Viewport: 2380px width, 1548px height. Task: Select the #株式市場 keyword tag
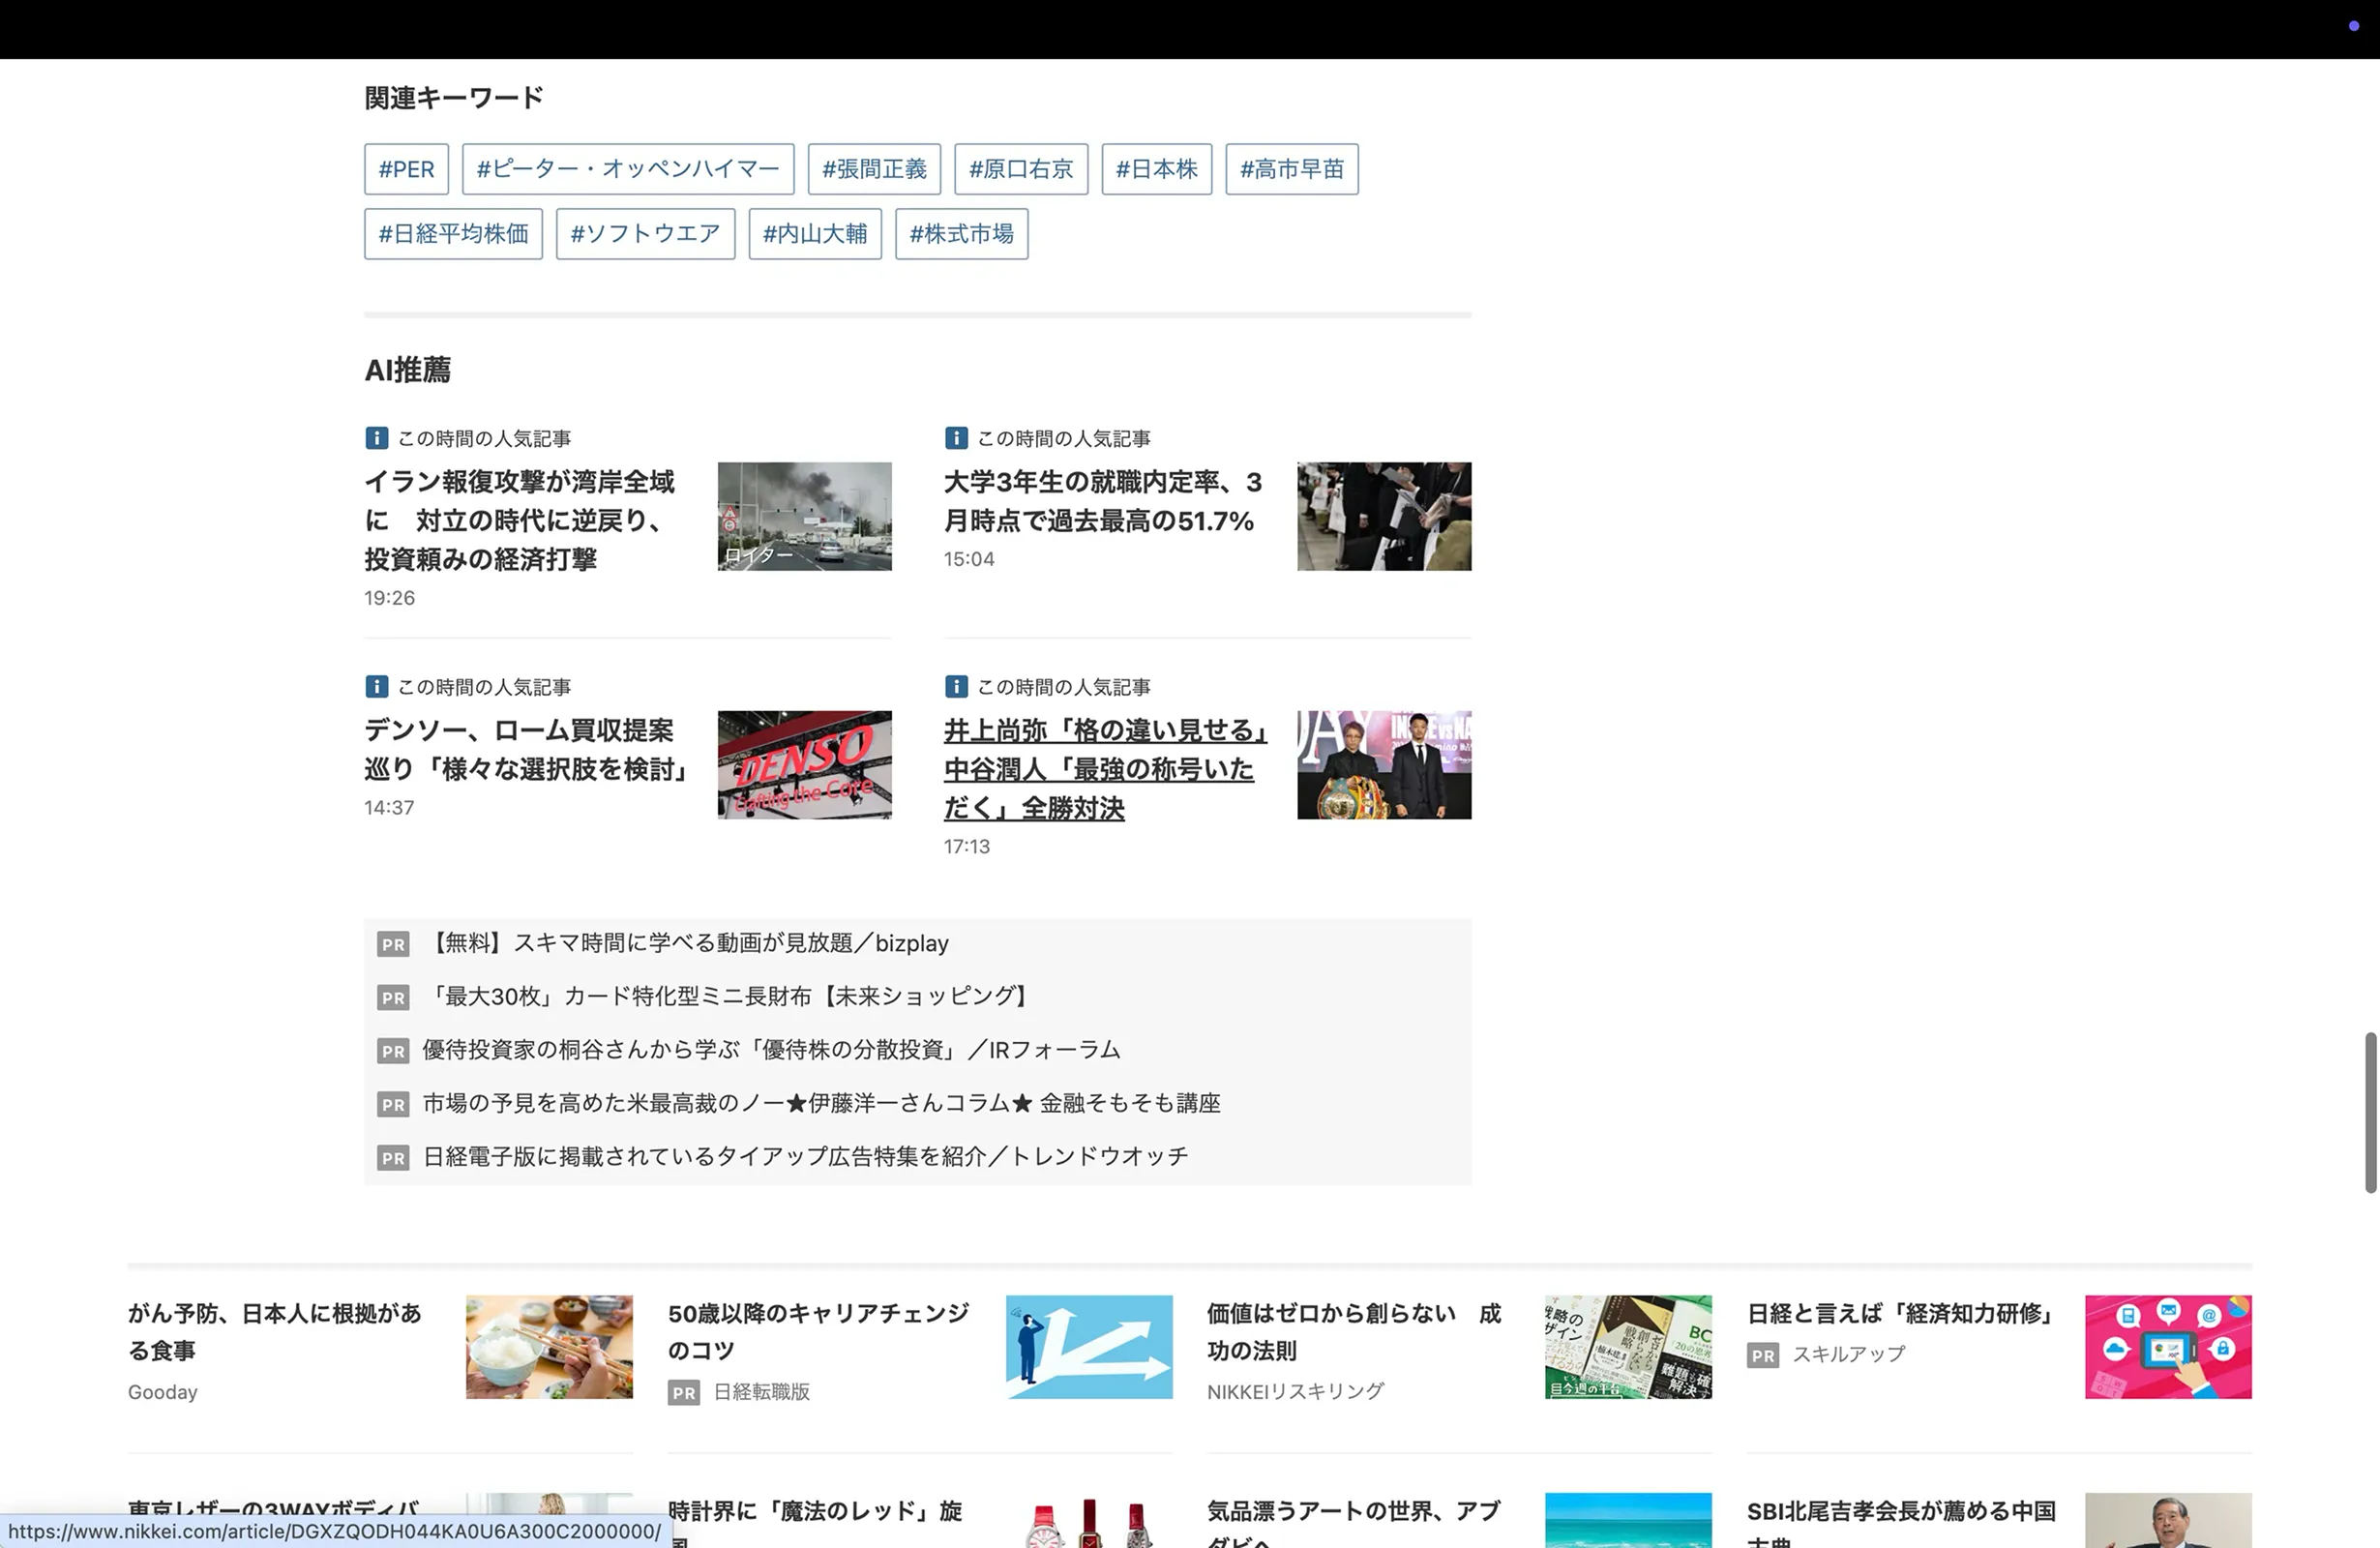pos(962,234)
